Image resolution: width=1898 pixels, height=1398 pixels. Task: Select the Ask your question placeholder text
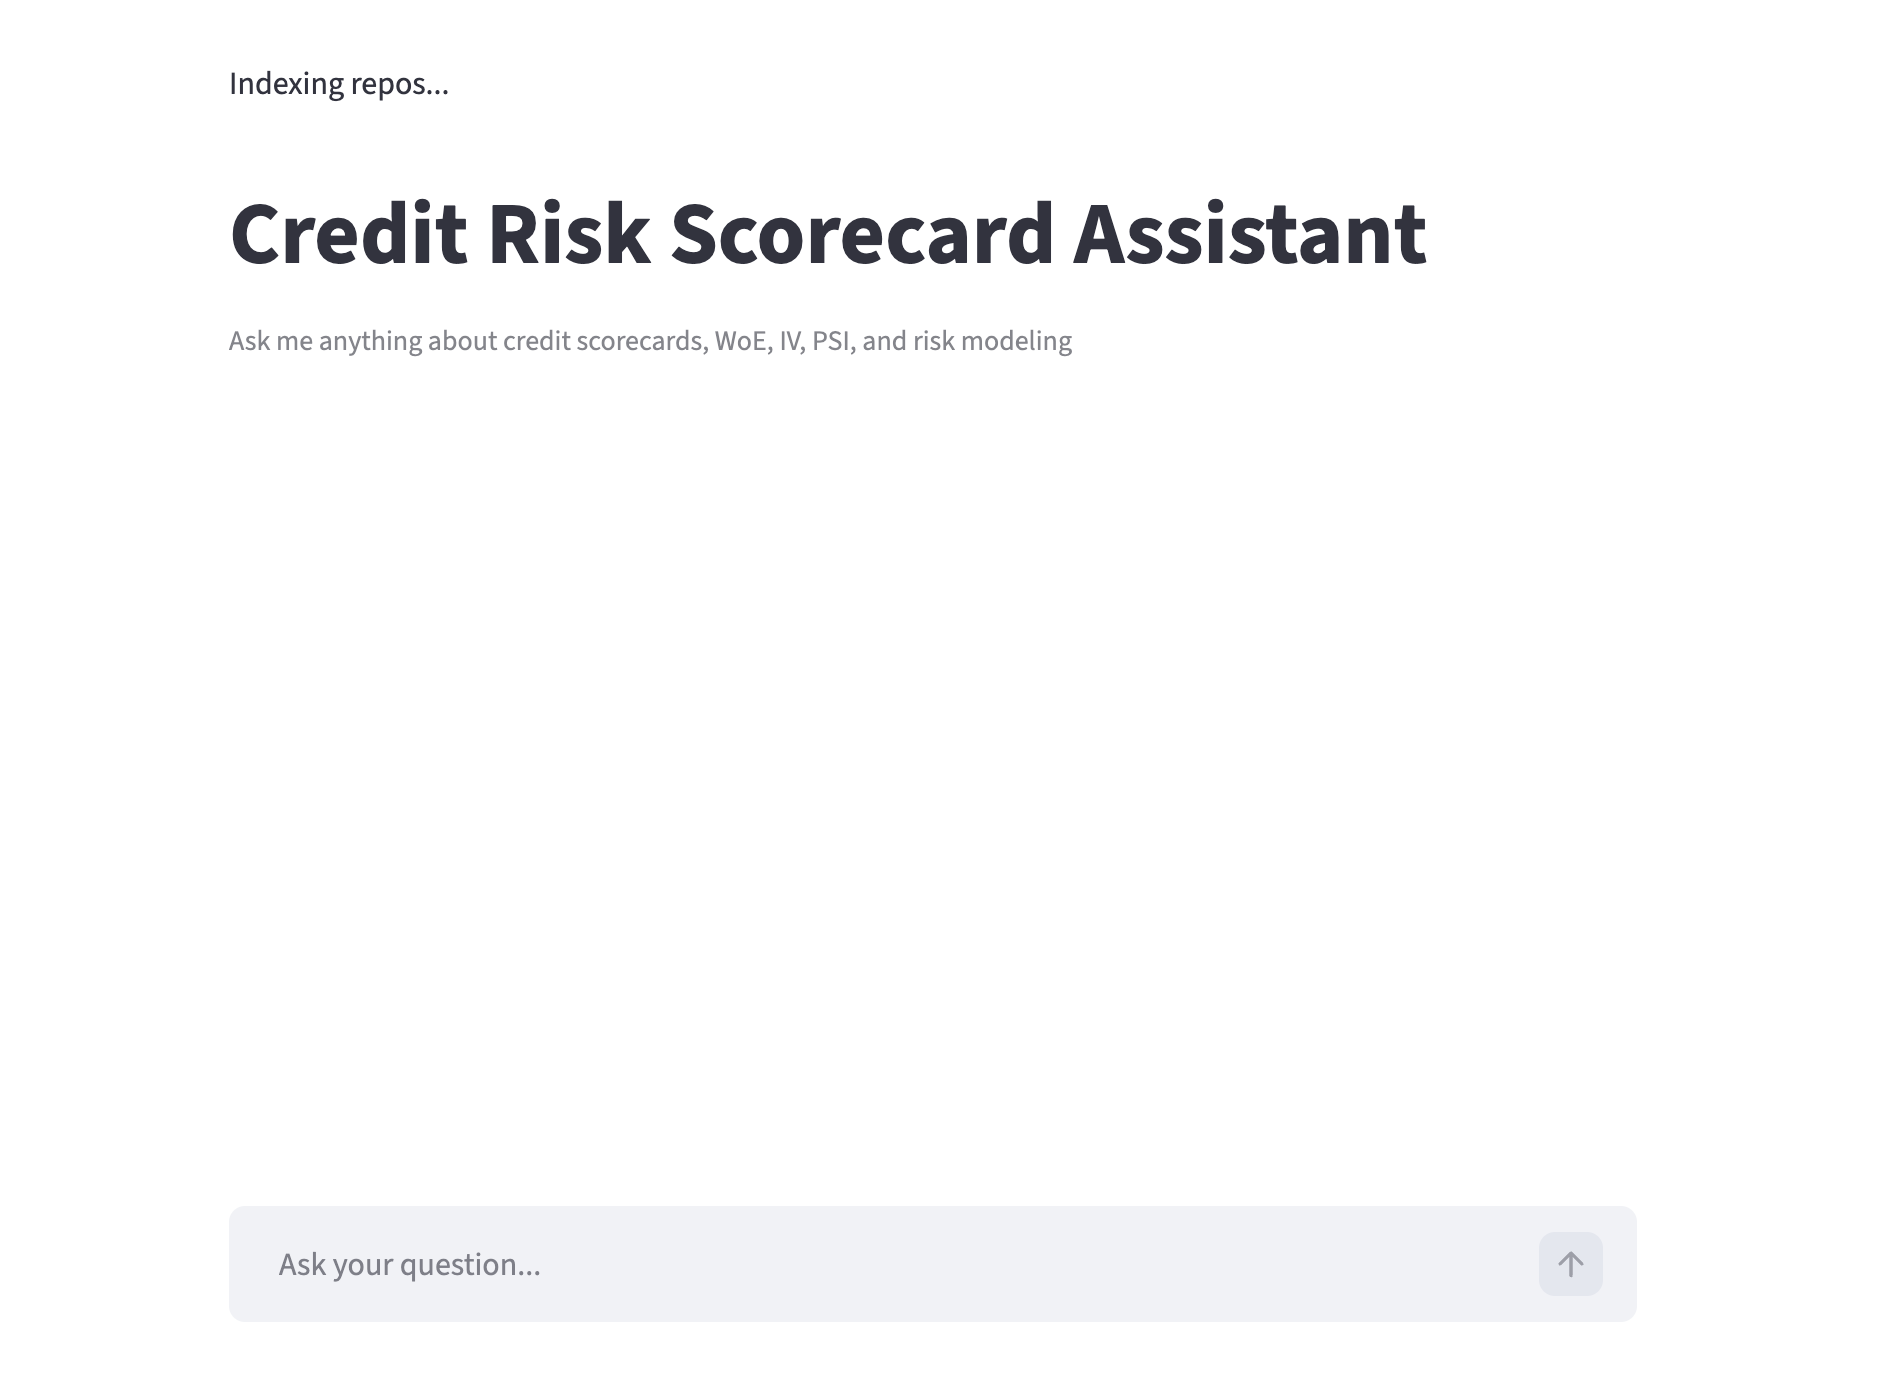pyautogui.click(x=410, y=1264)
